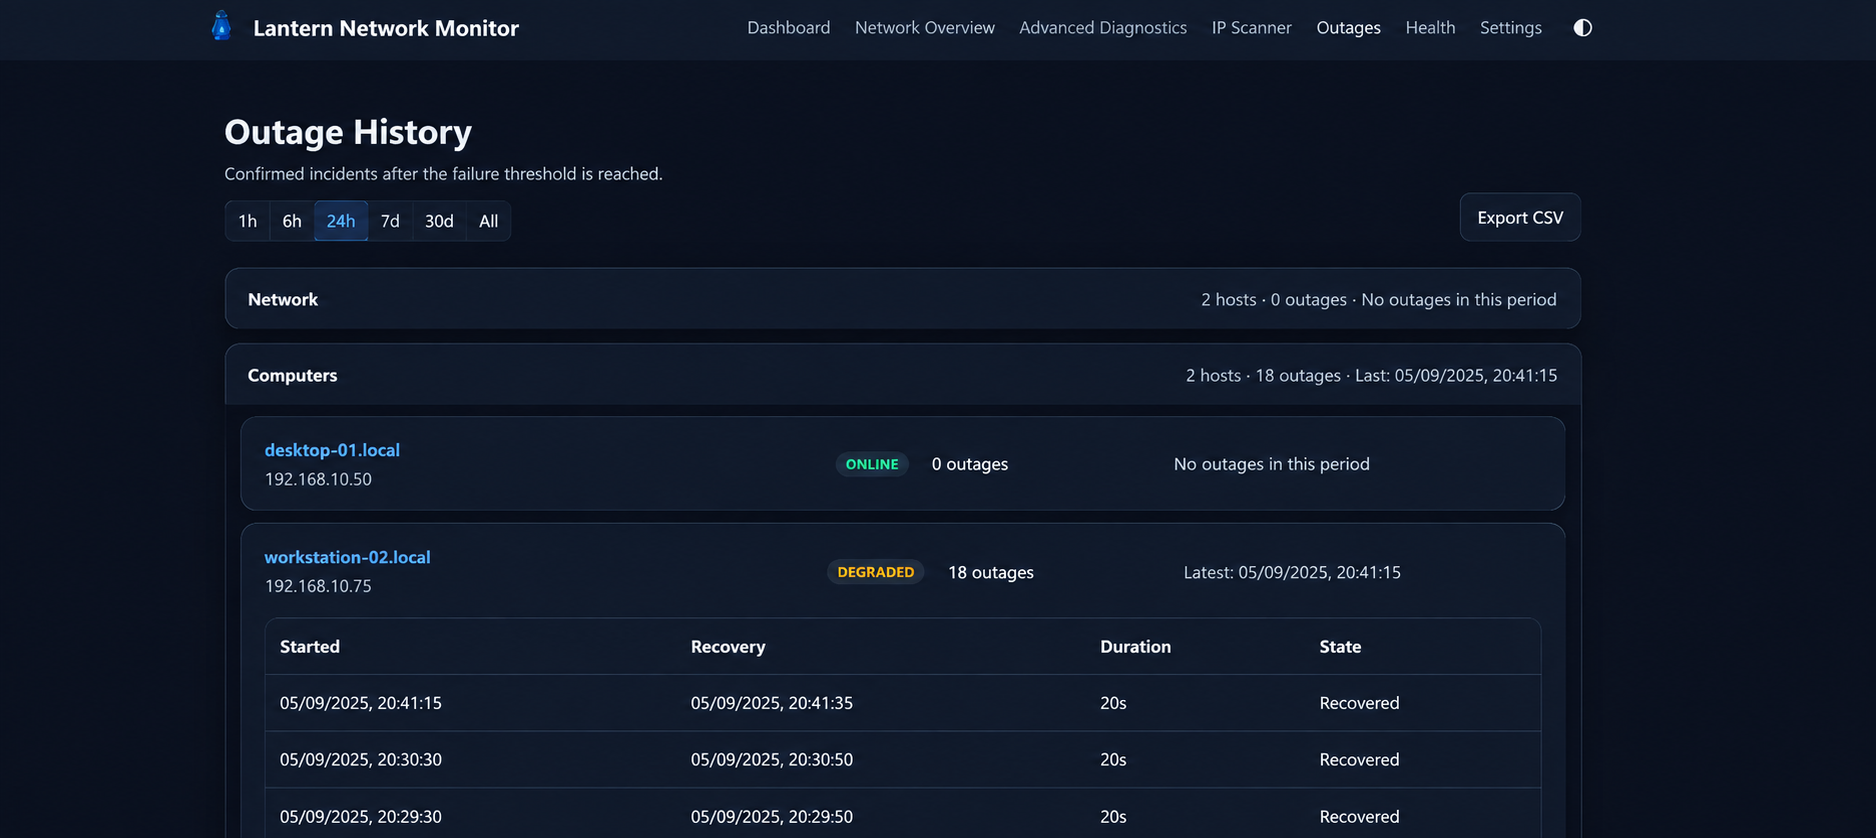Click the Computers summary: 2 hosts, 18 outages

[x=1371, y=375]
